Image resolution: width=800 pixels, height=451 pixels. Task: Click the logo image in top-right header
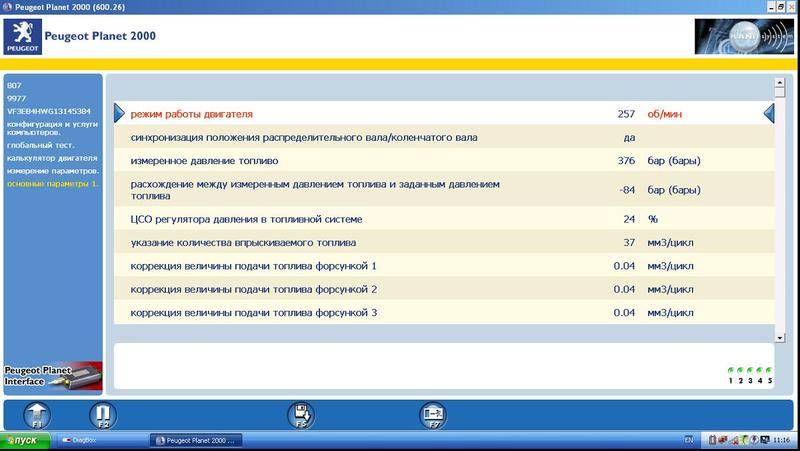(x=744, y=37)
